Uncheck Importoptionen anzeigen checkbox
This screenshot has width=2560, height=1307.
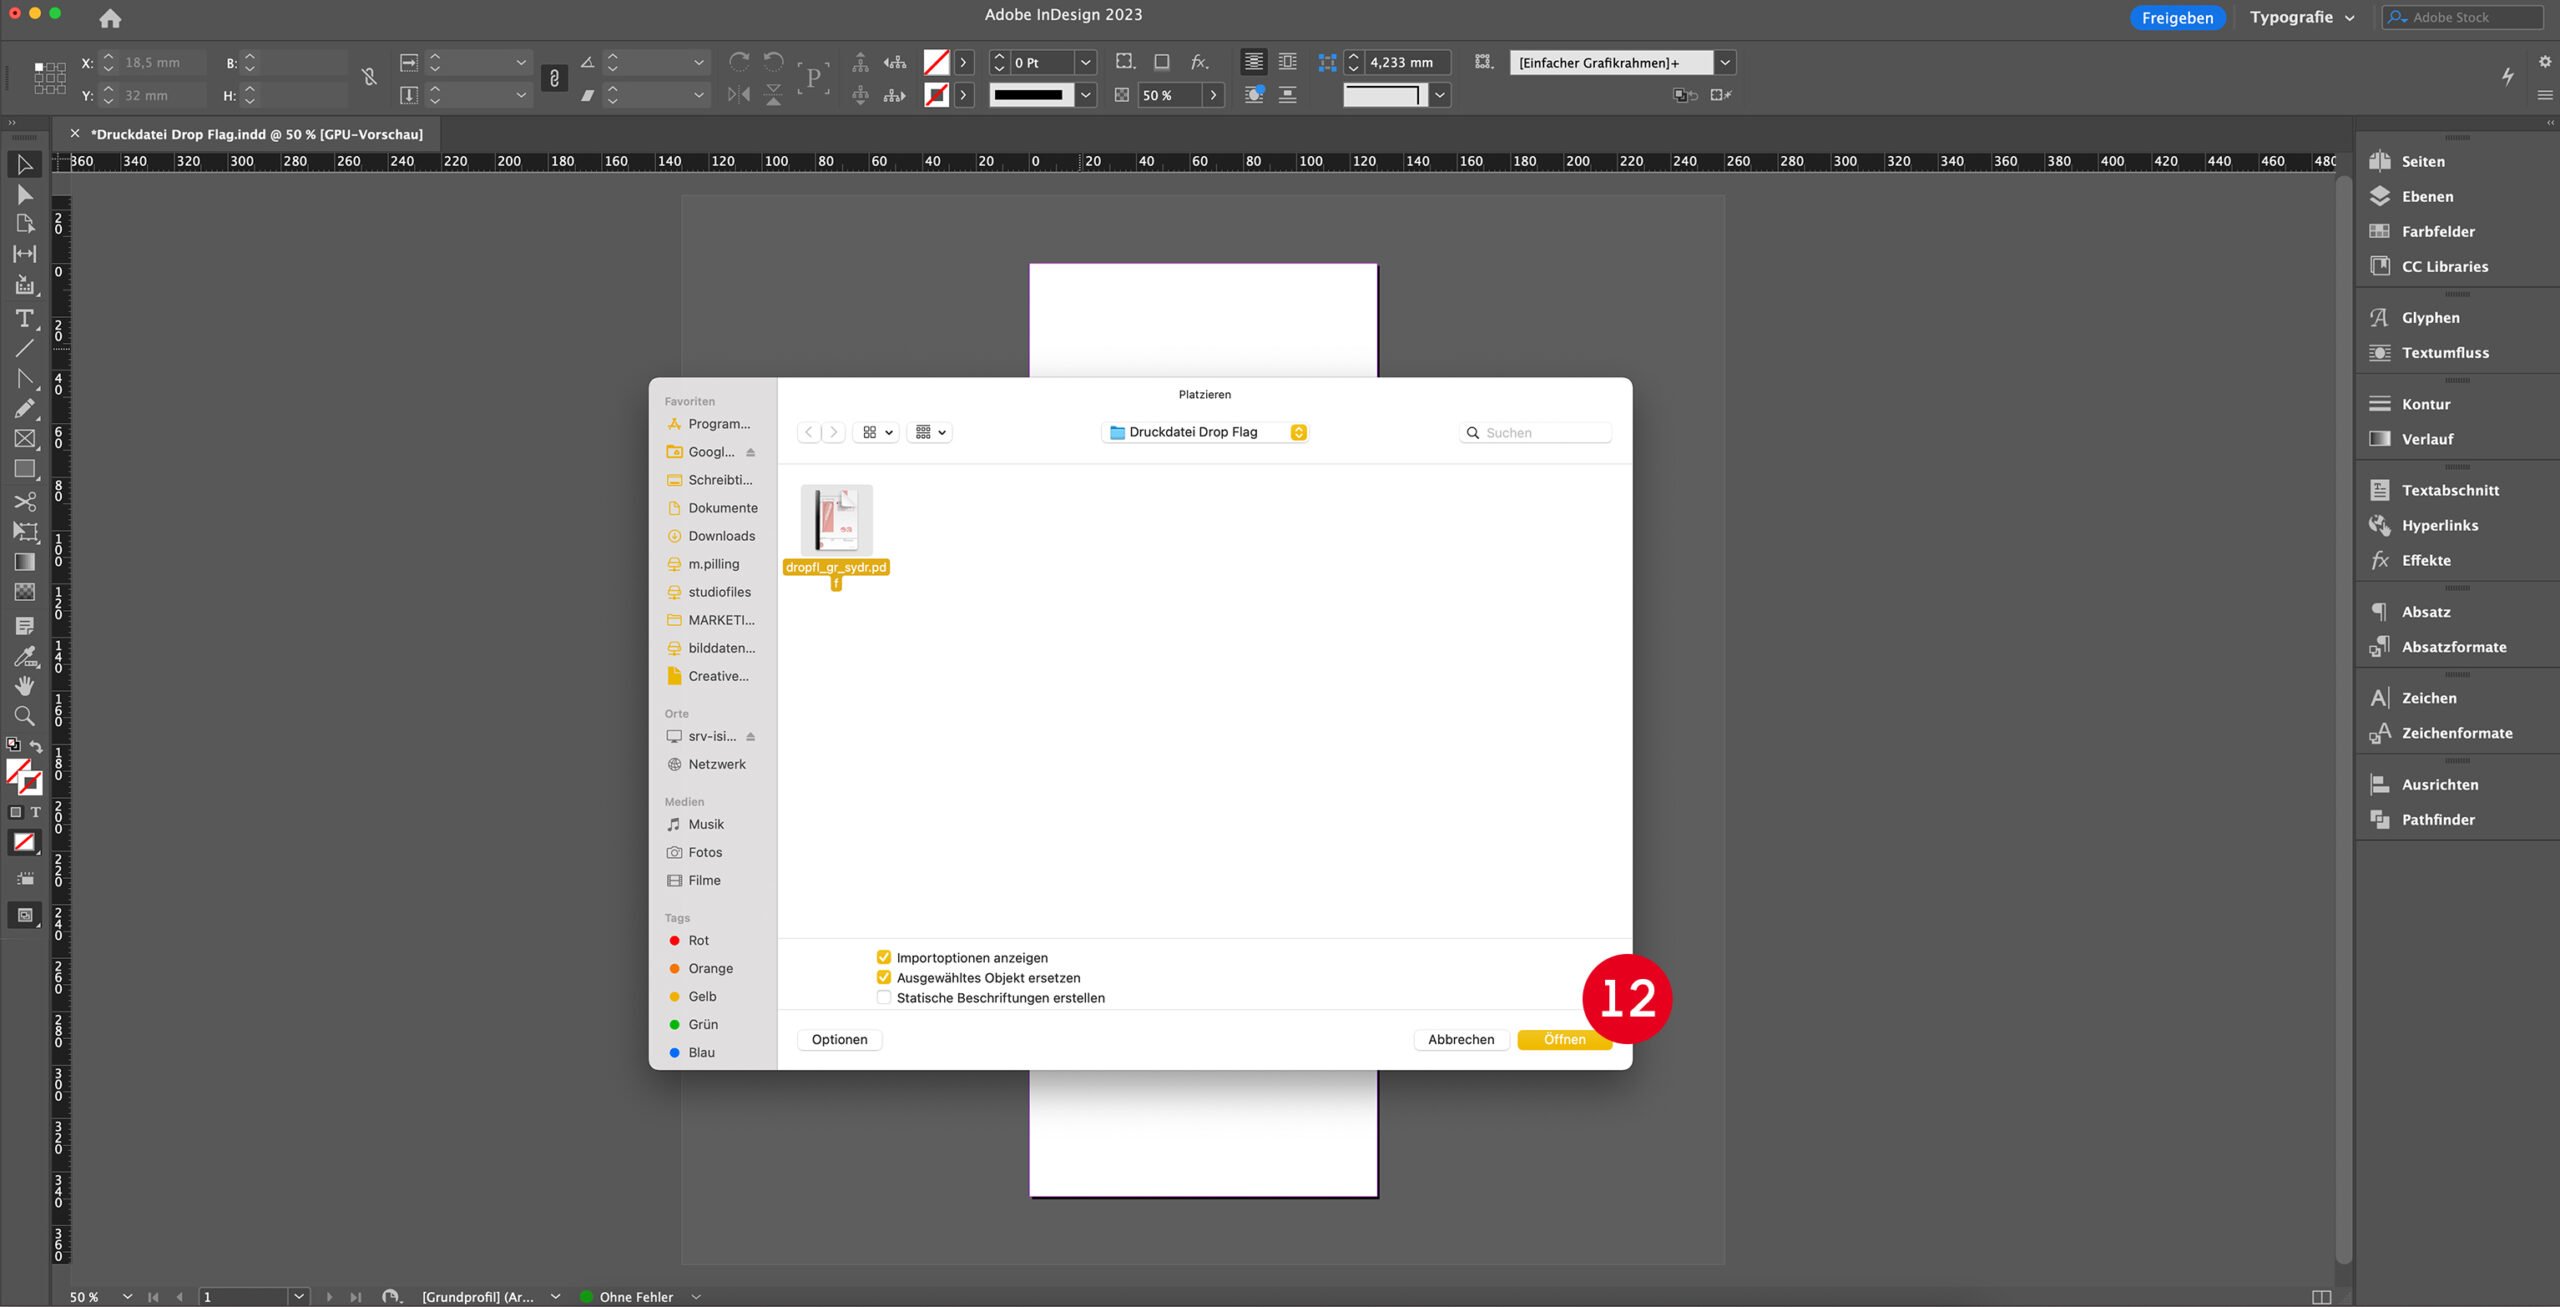pos(883,957)
